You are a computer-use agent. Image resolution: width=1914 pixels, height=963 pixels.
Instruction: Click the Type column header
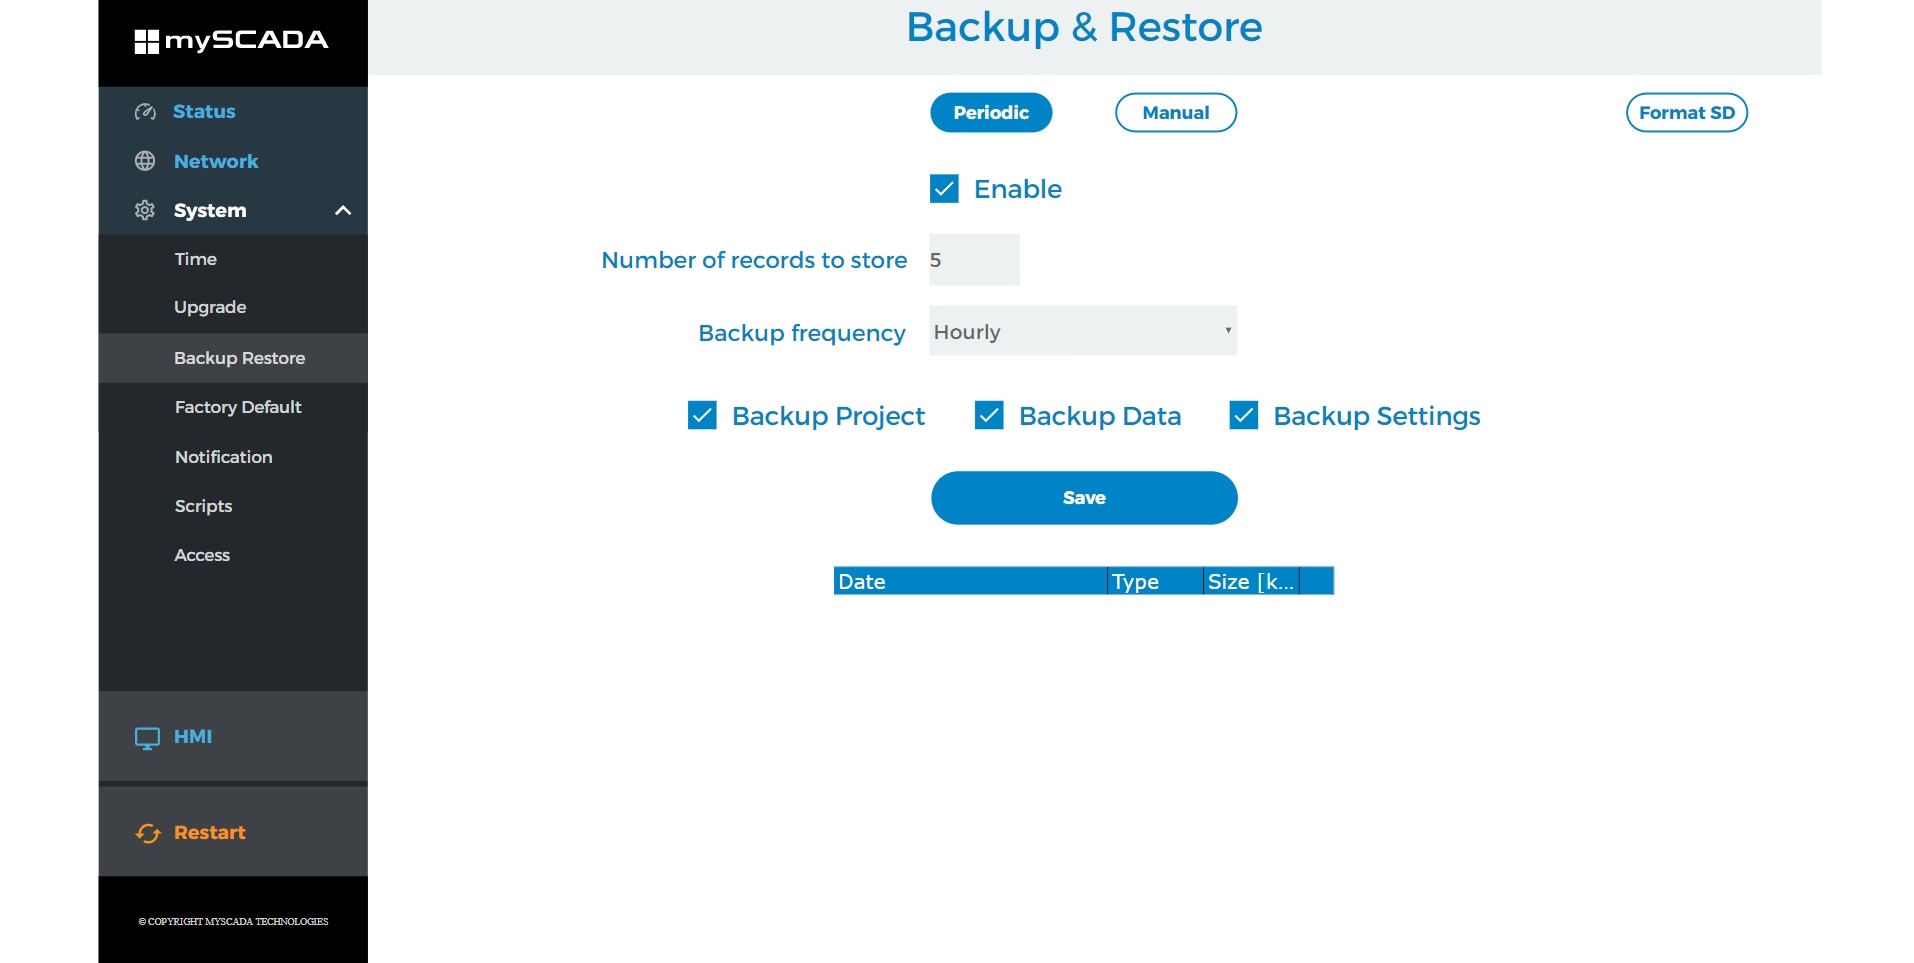tap(1155, 581)
